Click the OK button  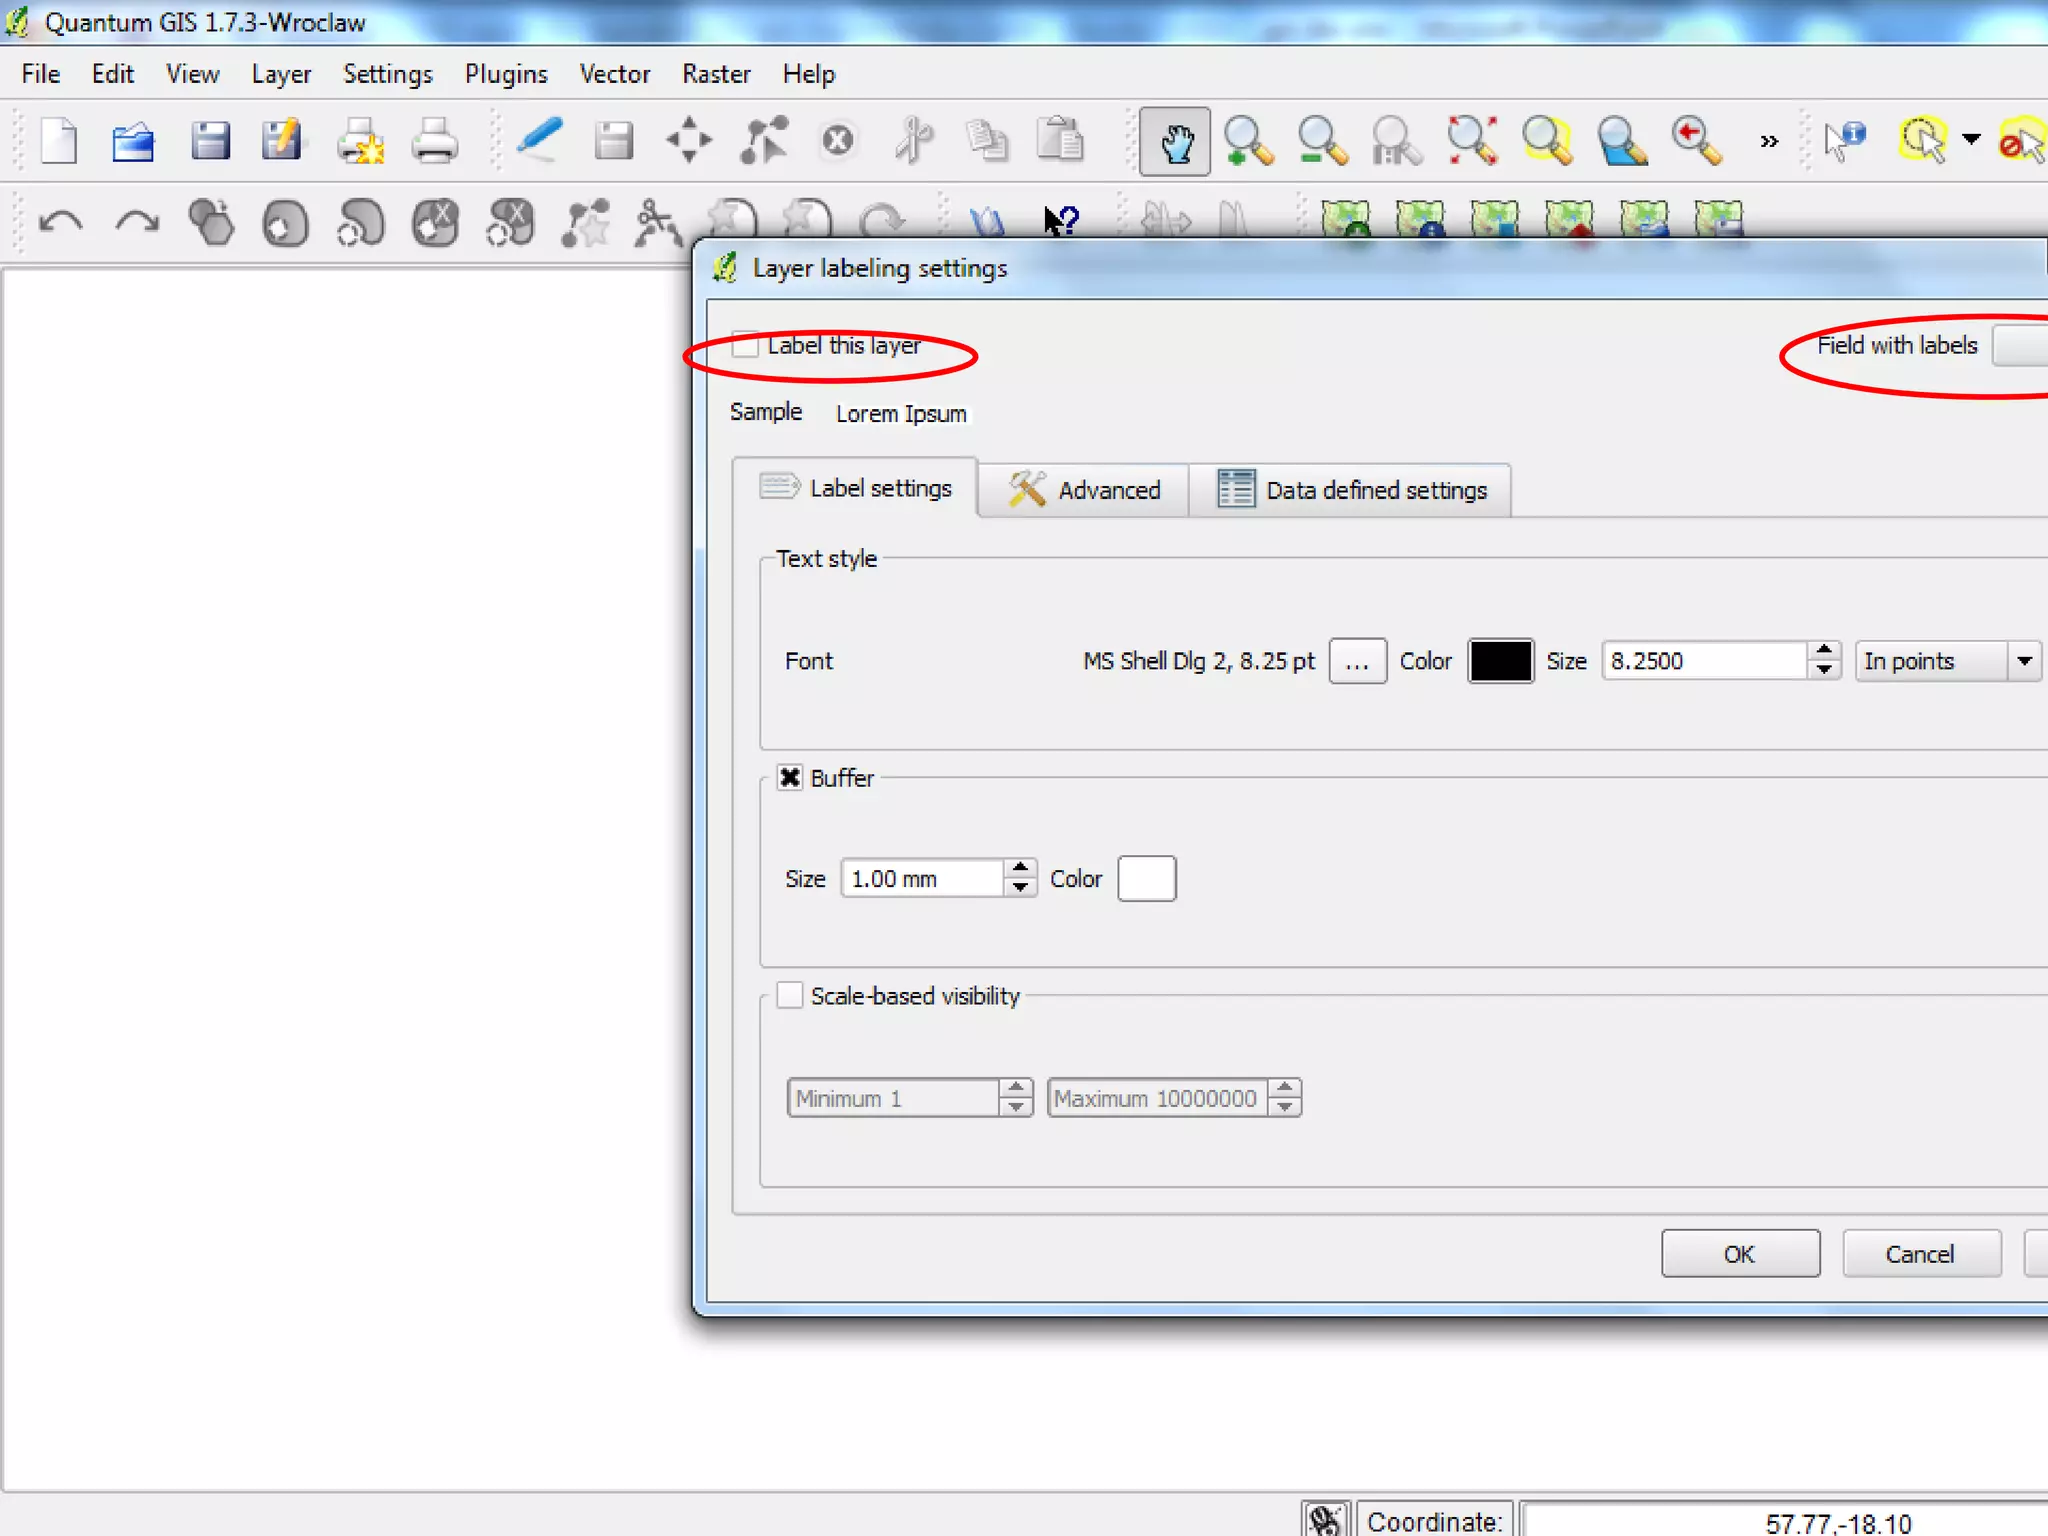pyautogui.click(x=1739, y=1254)
